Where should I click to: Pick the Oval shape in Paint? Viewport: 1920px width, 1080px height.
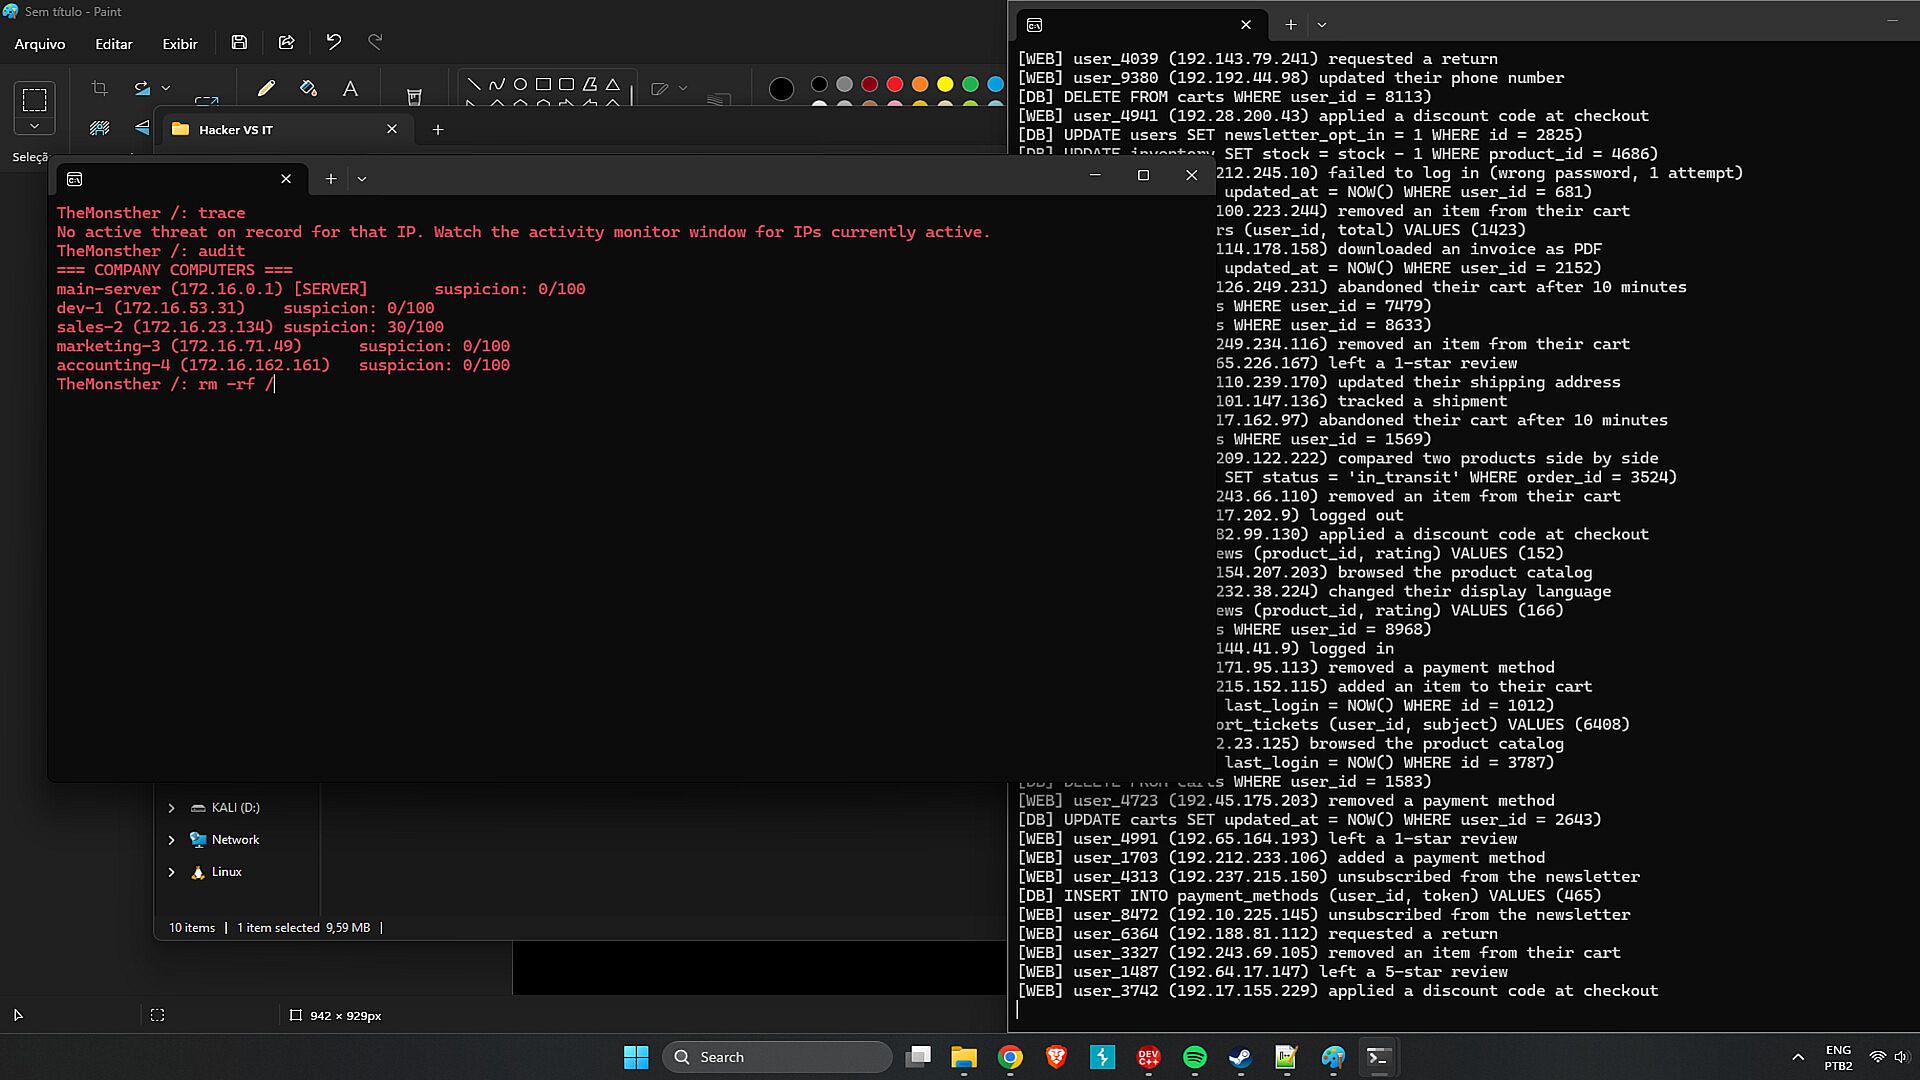click(x=520, y=84)
